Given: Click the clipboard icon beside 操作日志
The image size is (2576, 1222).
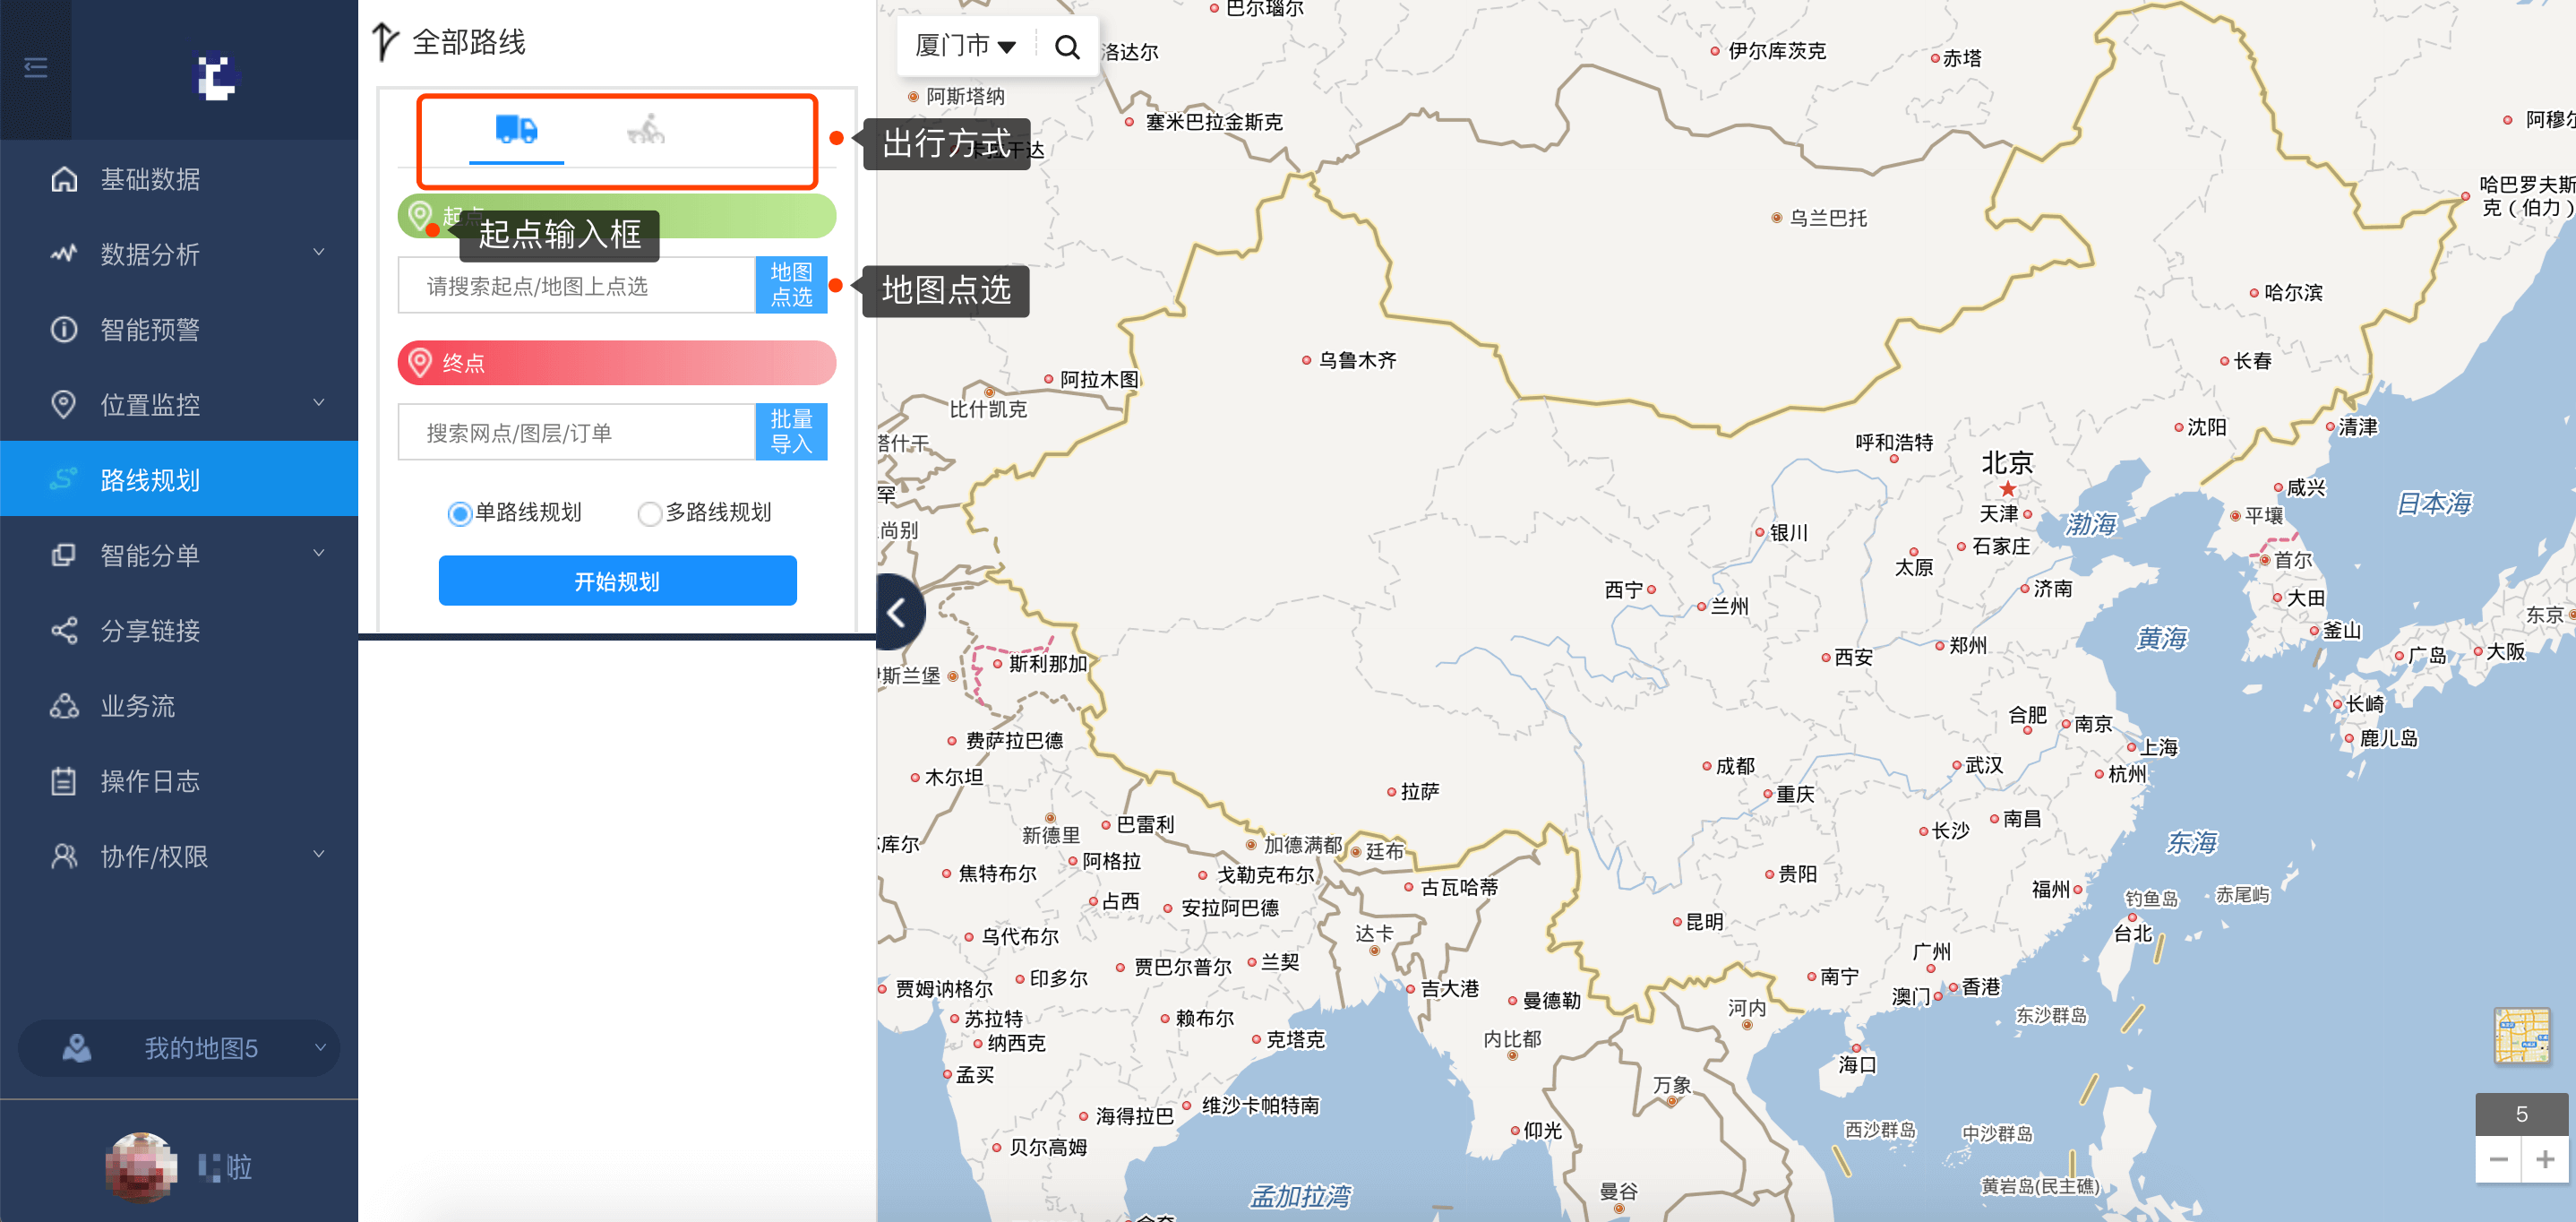Looking at the screenshot, I should tap(64, 780).
